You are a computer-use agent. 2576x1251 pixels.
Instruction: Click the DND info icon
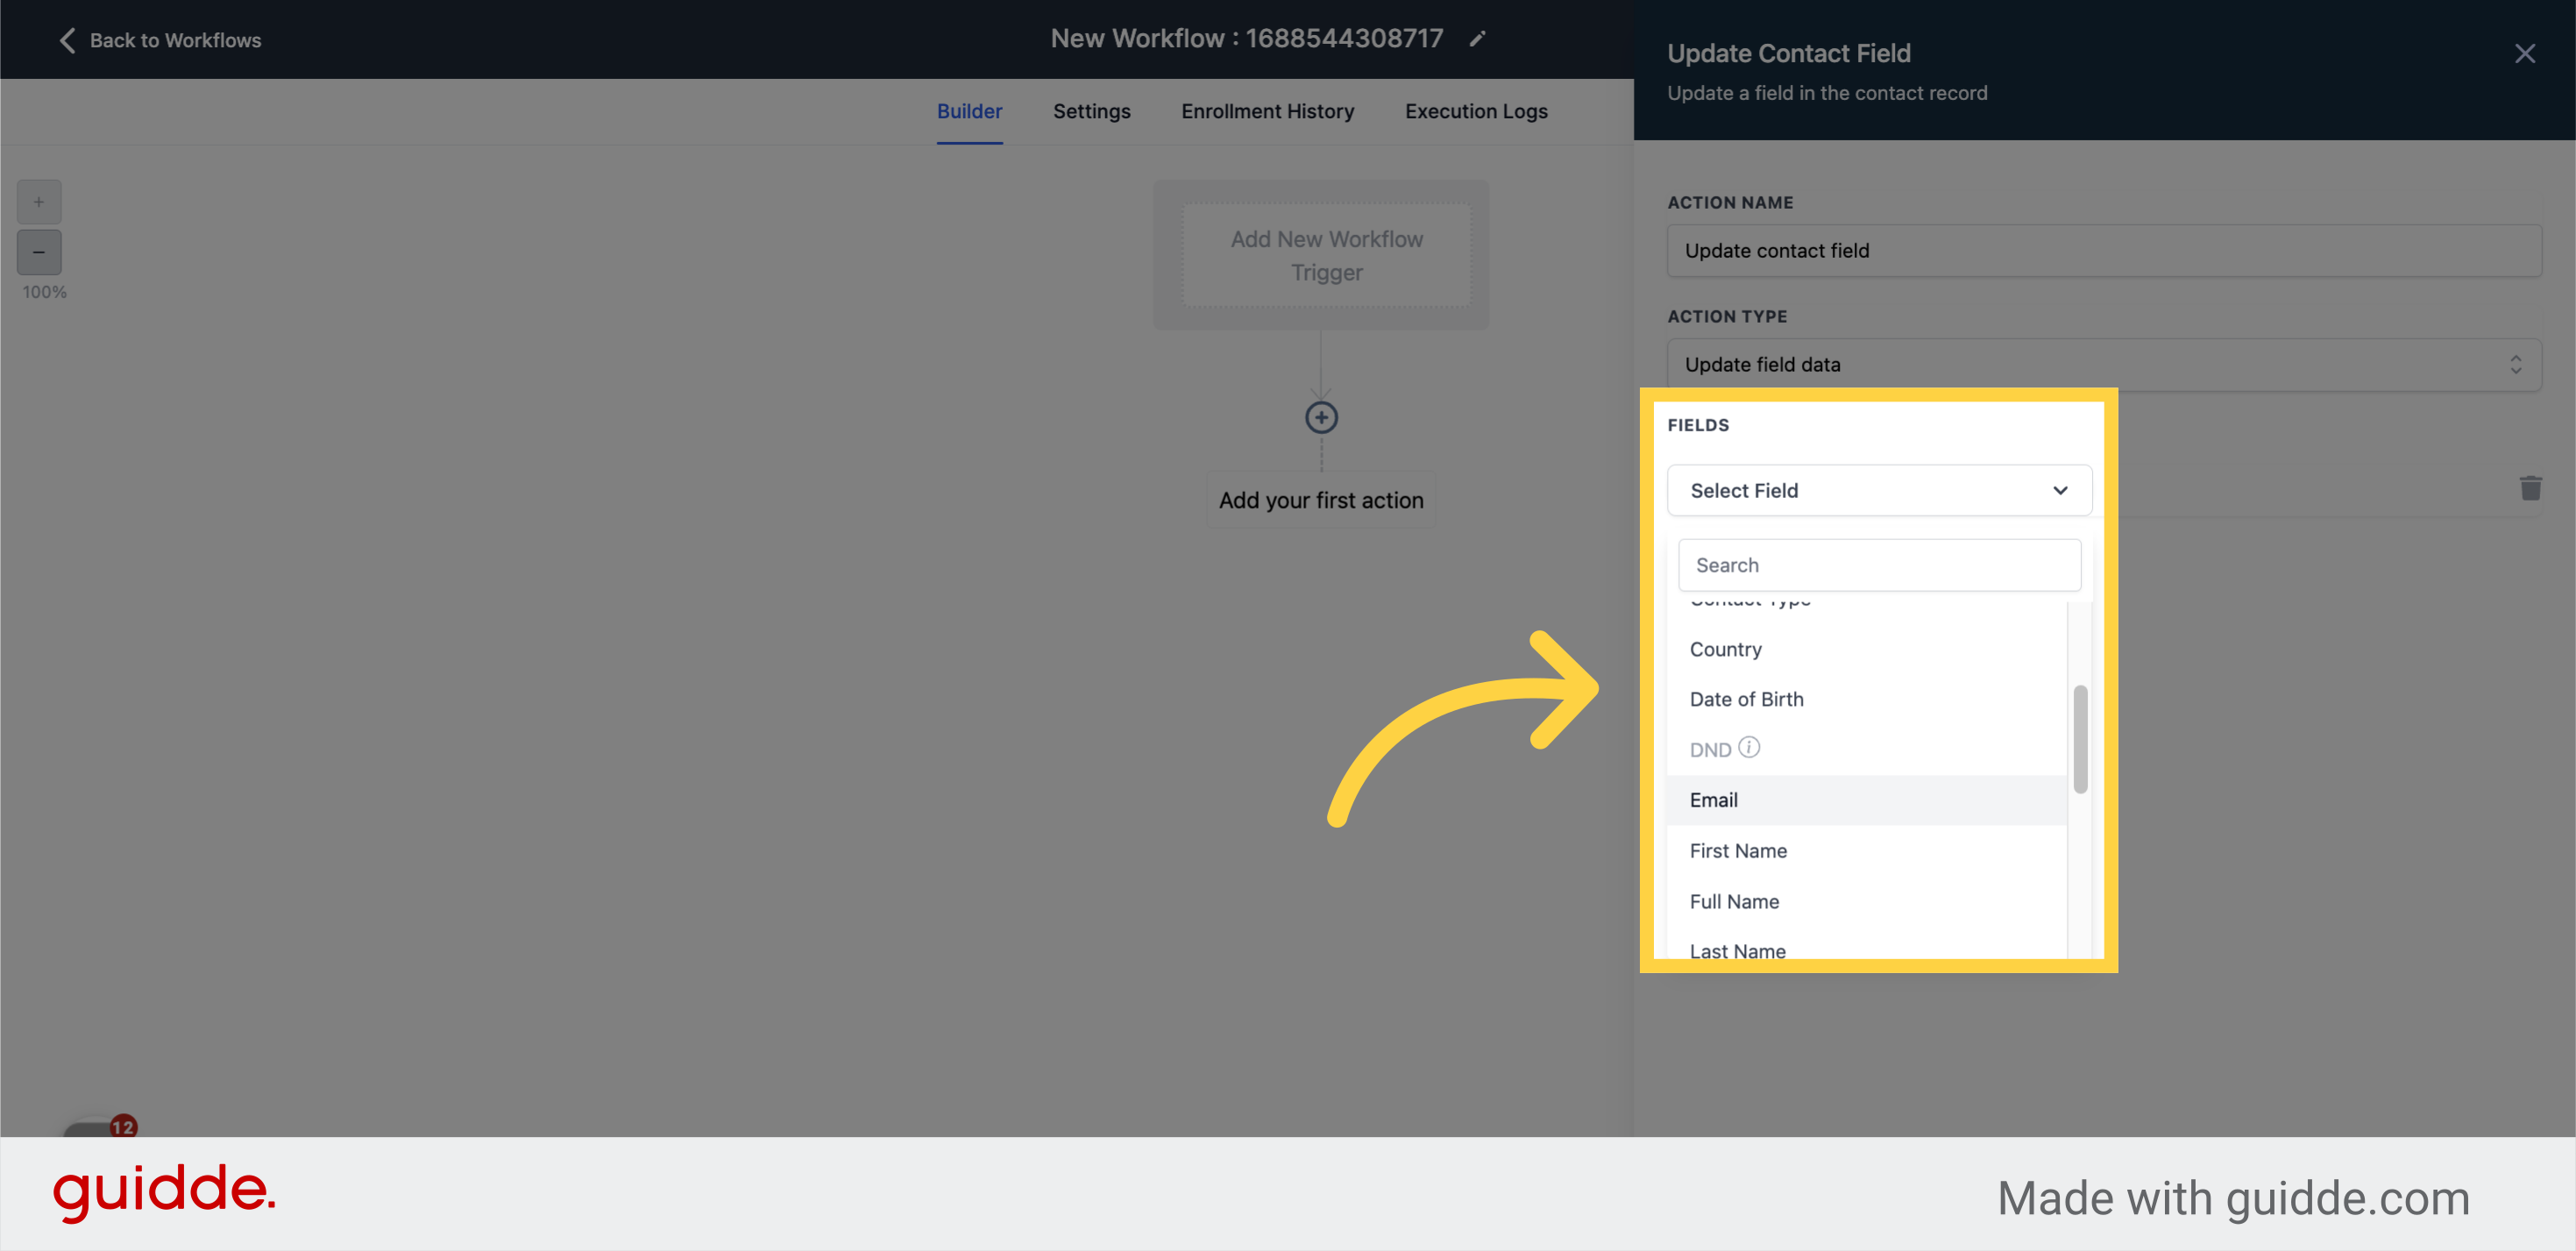1749,748
